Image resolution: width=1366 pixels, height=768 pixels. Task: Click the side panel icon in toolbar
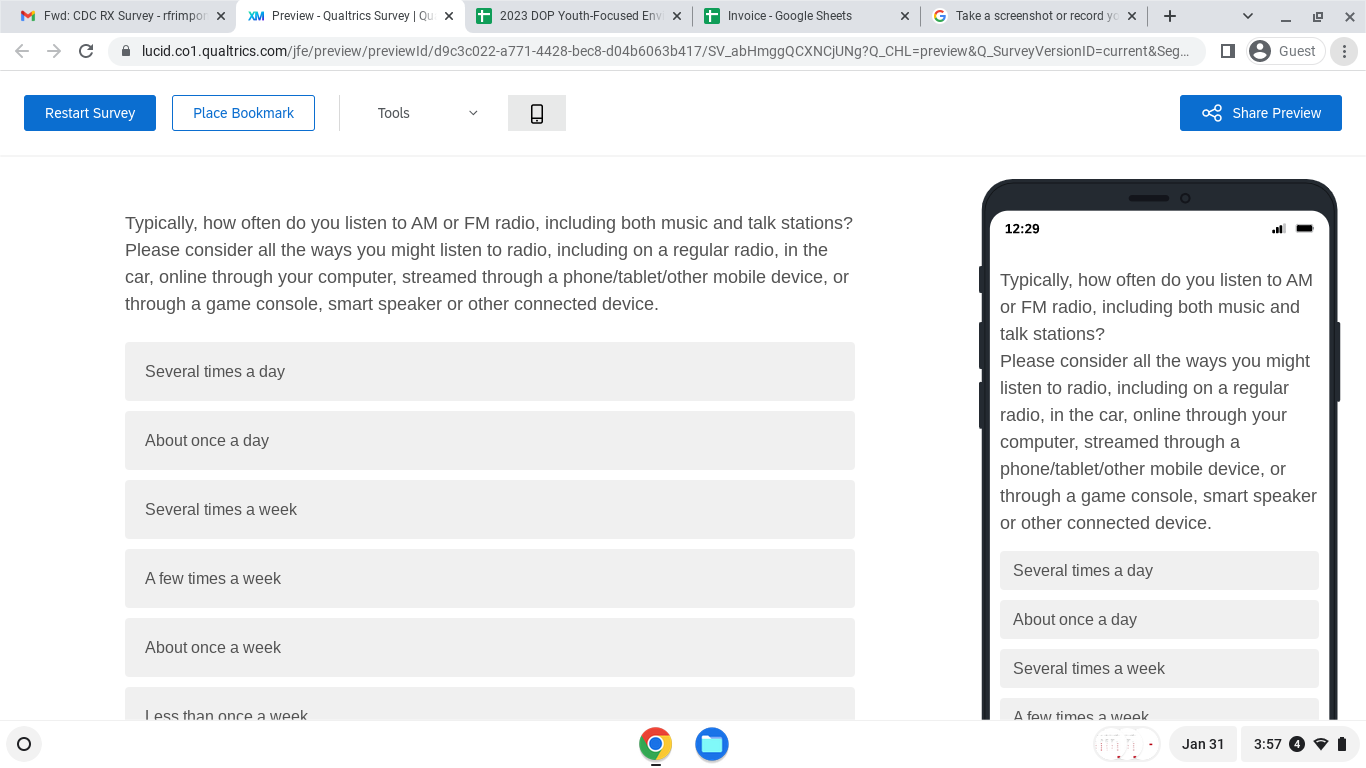1228,51
